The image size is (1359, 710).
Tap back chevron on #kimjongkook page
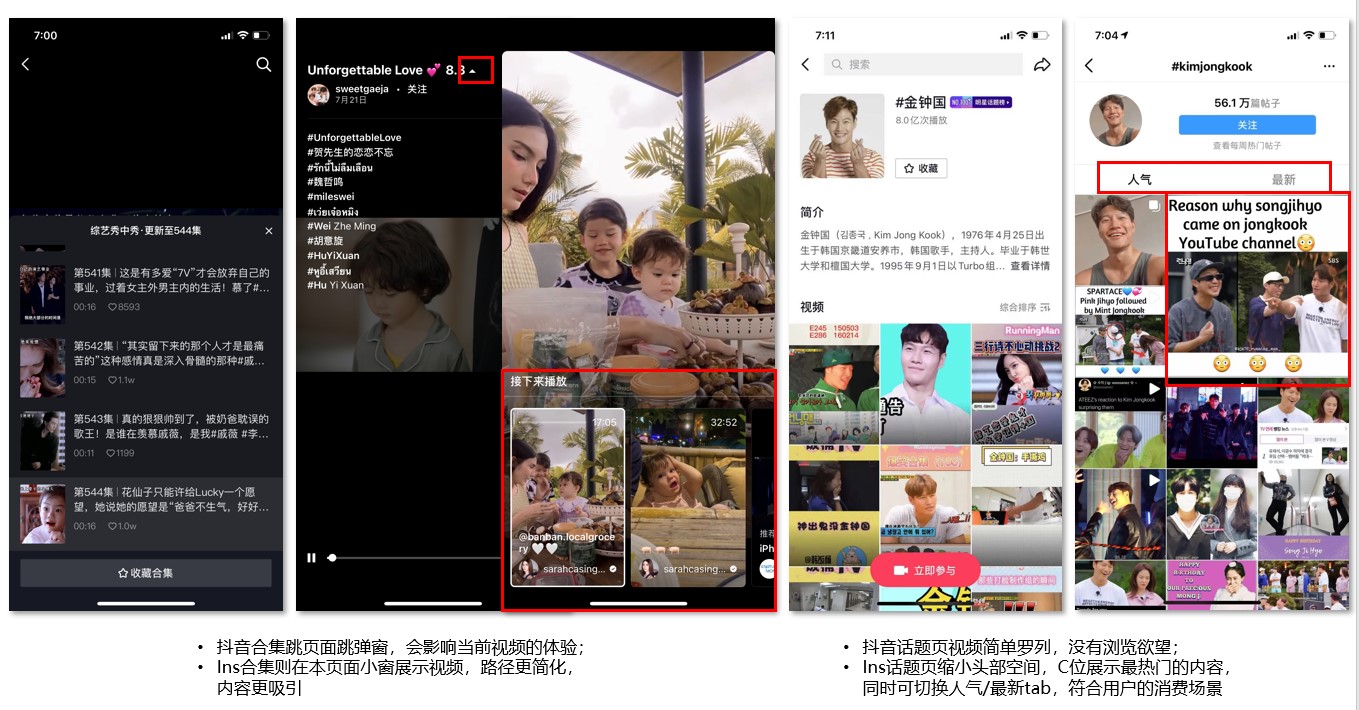pyautogui.click(x=1089, y=66)
